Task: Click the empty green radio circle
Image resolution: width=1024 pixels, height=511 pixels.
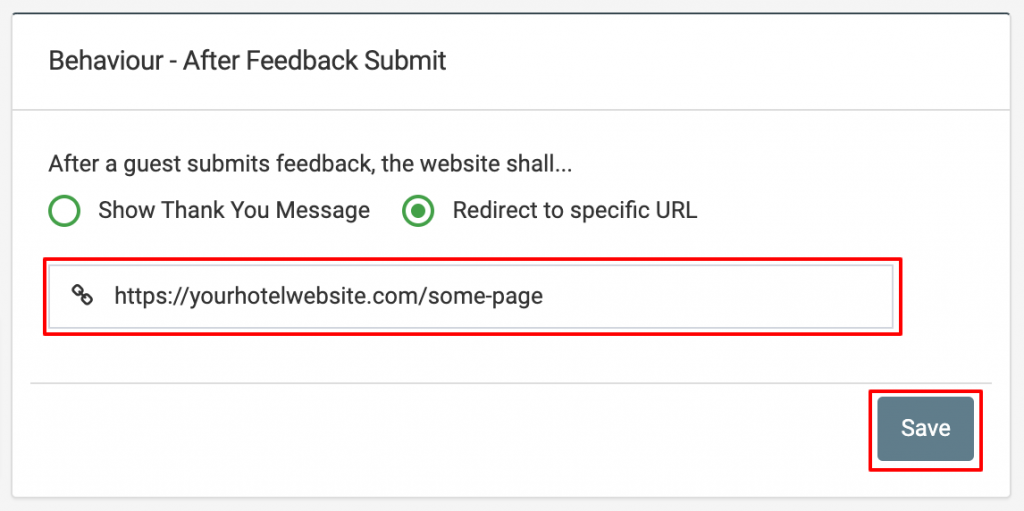Action: coord(64,211)
